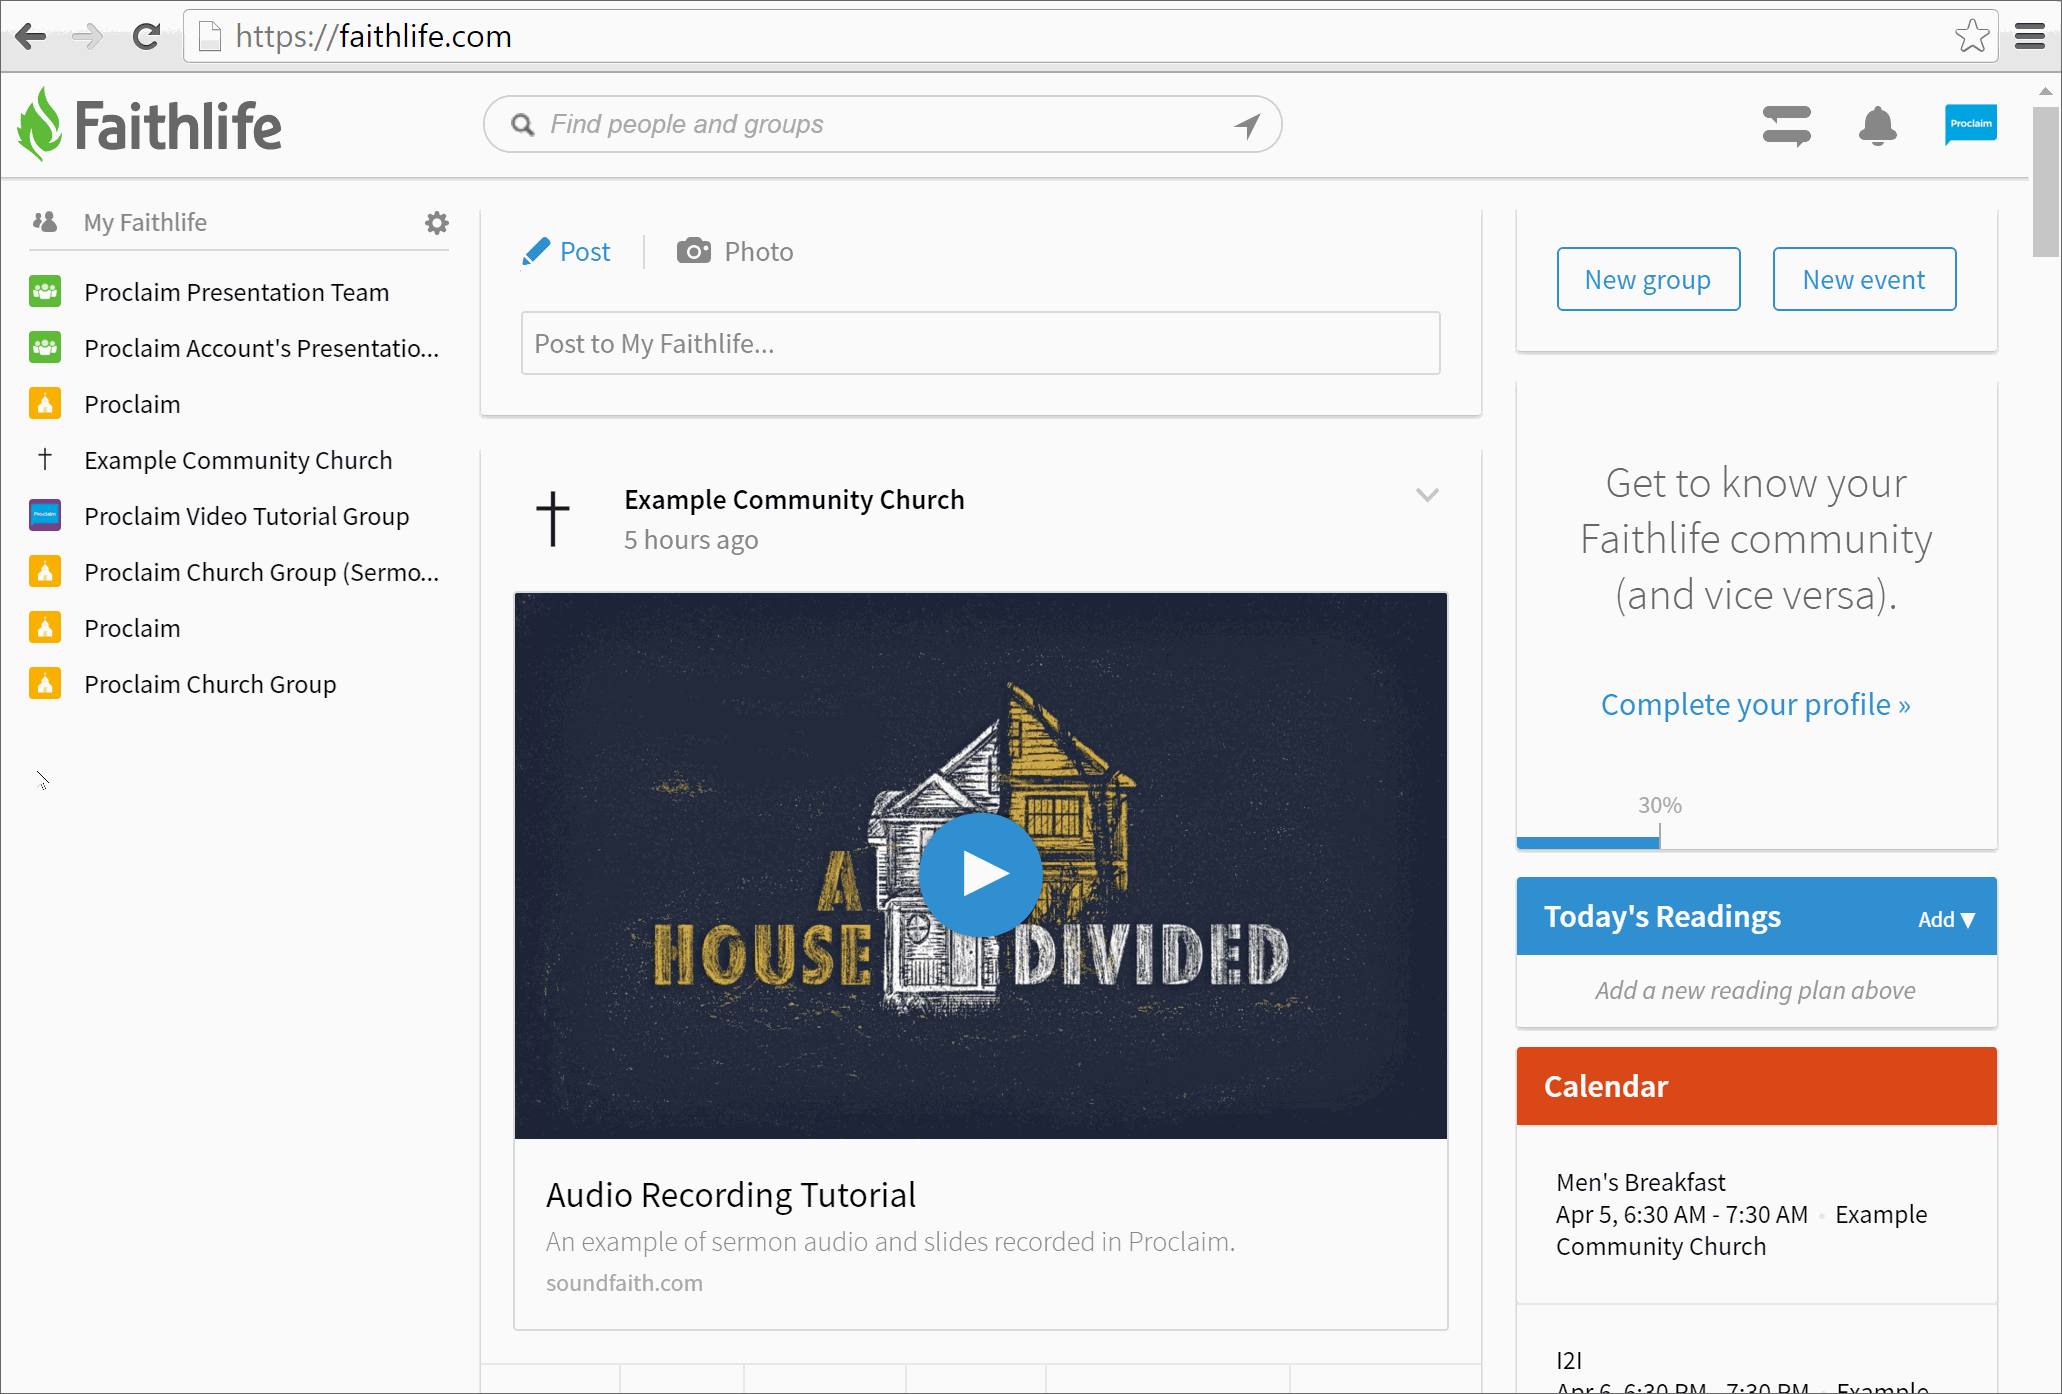Click Complete your profile link

click(1756, 705)
